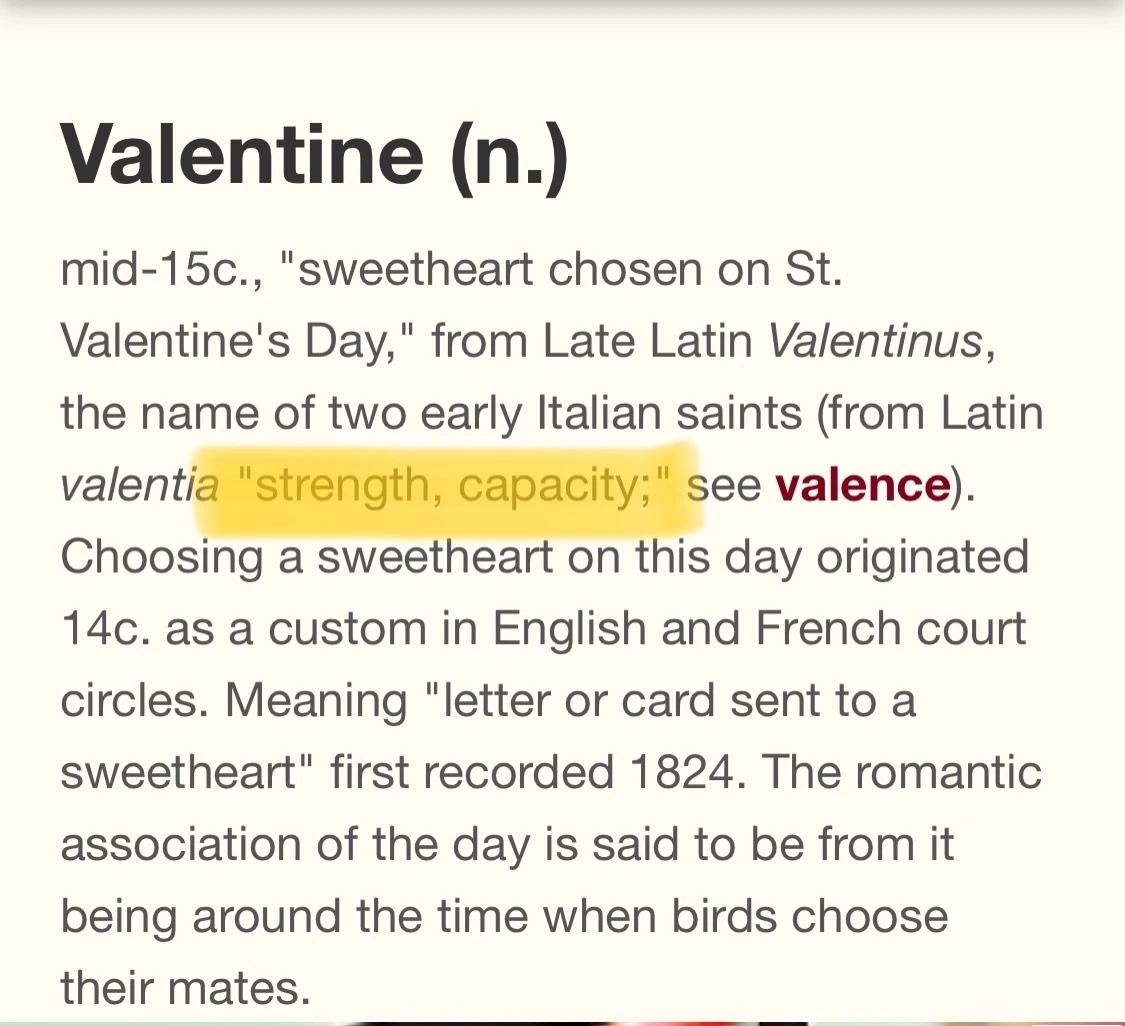Click the italic word Valentinus
Viewport: 1125px width, 1026px height.
[875, 341]
